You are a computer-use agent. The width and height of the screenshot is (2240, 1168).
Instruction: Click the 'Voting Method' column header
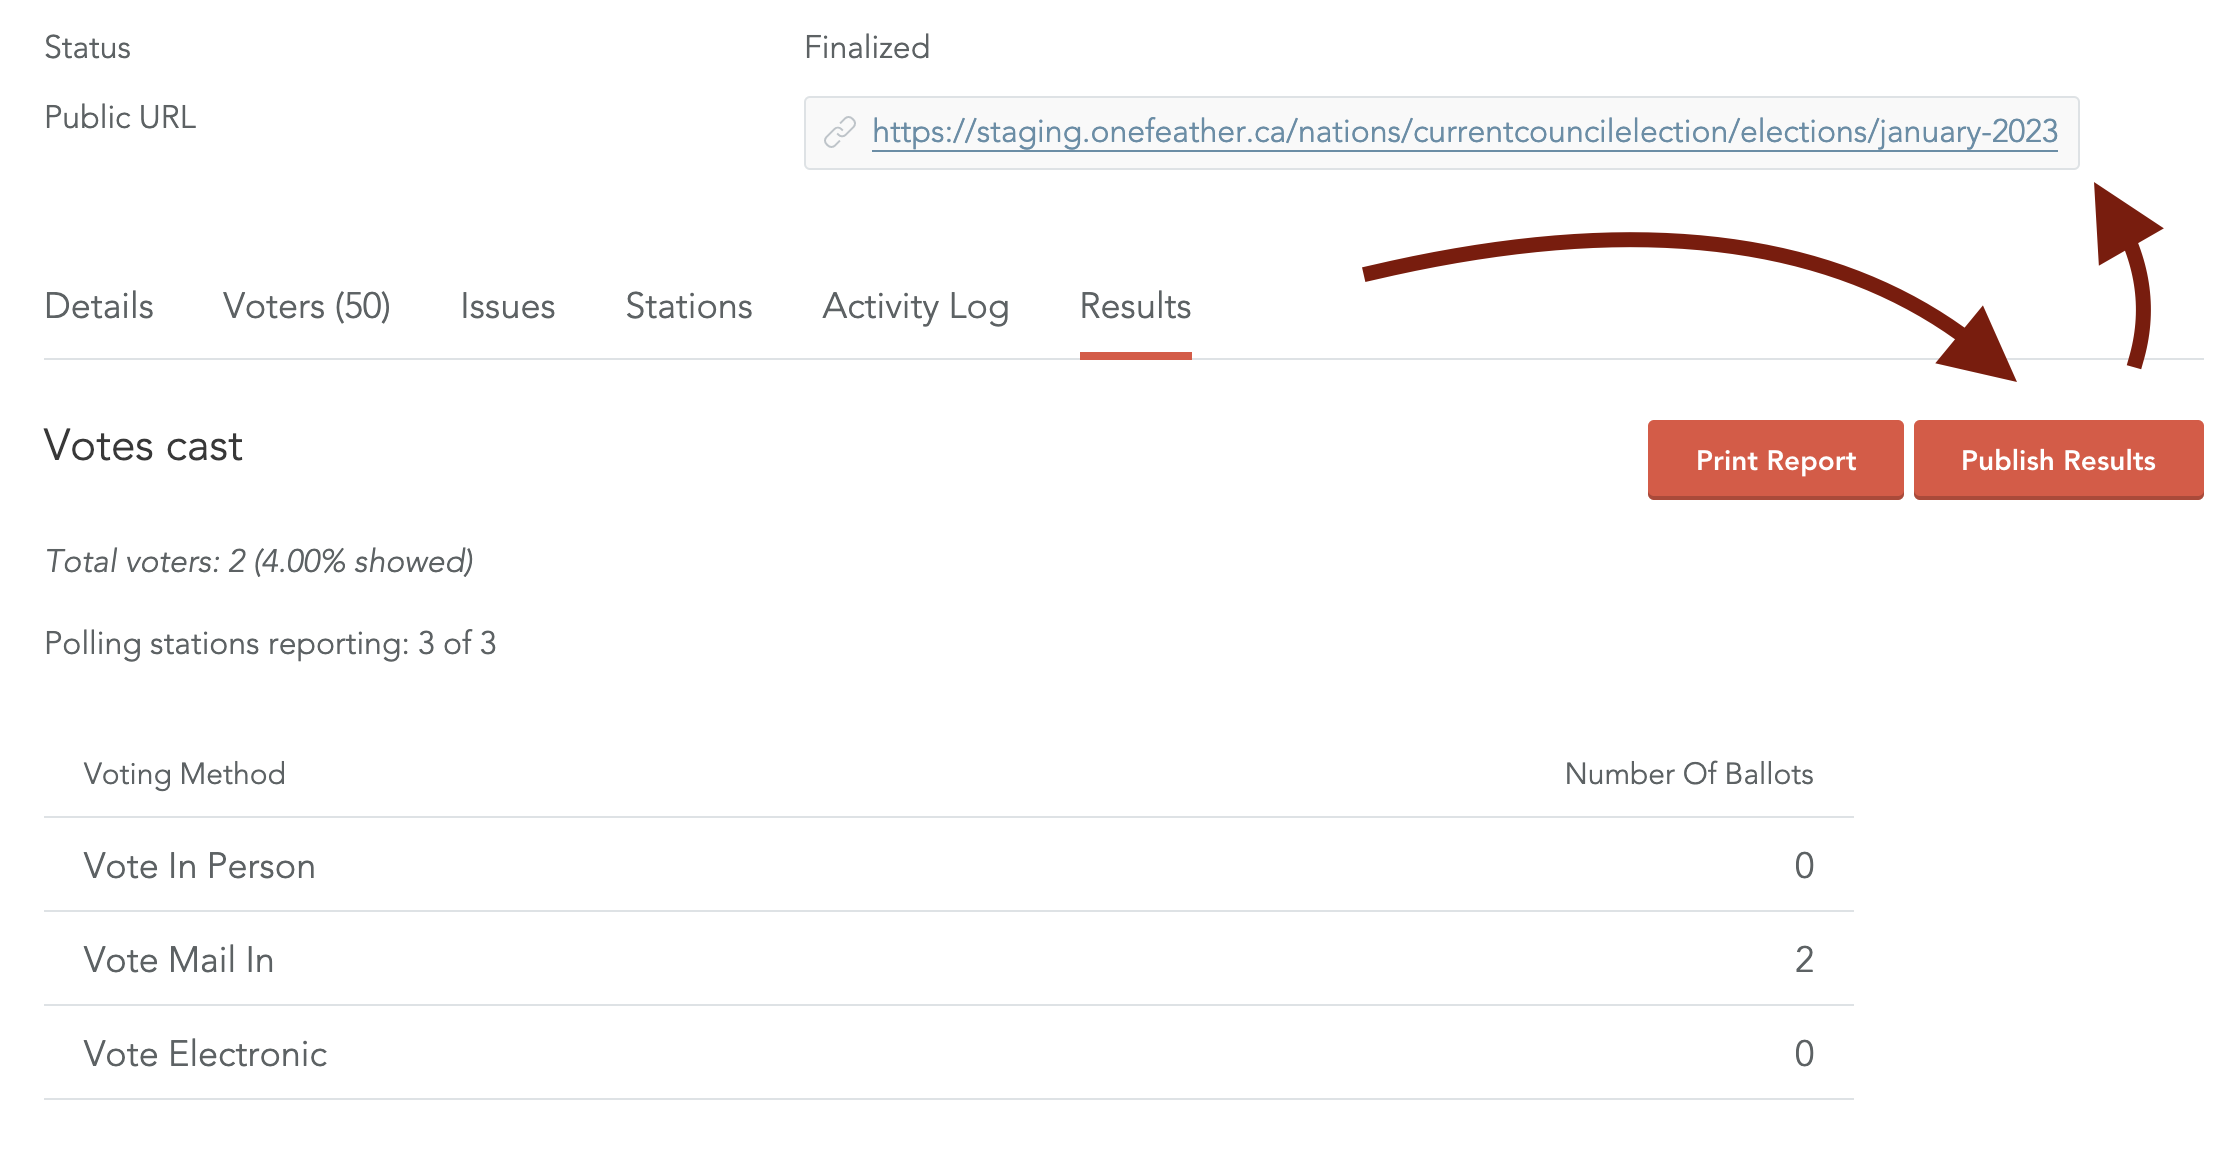(185, 773)
